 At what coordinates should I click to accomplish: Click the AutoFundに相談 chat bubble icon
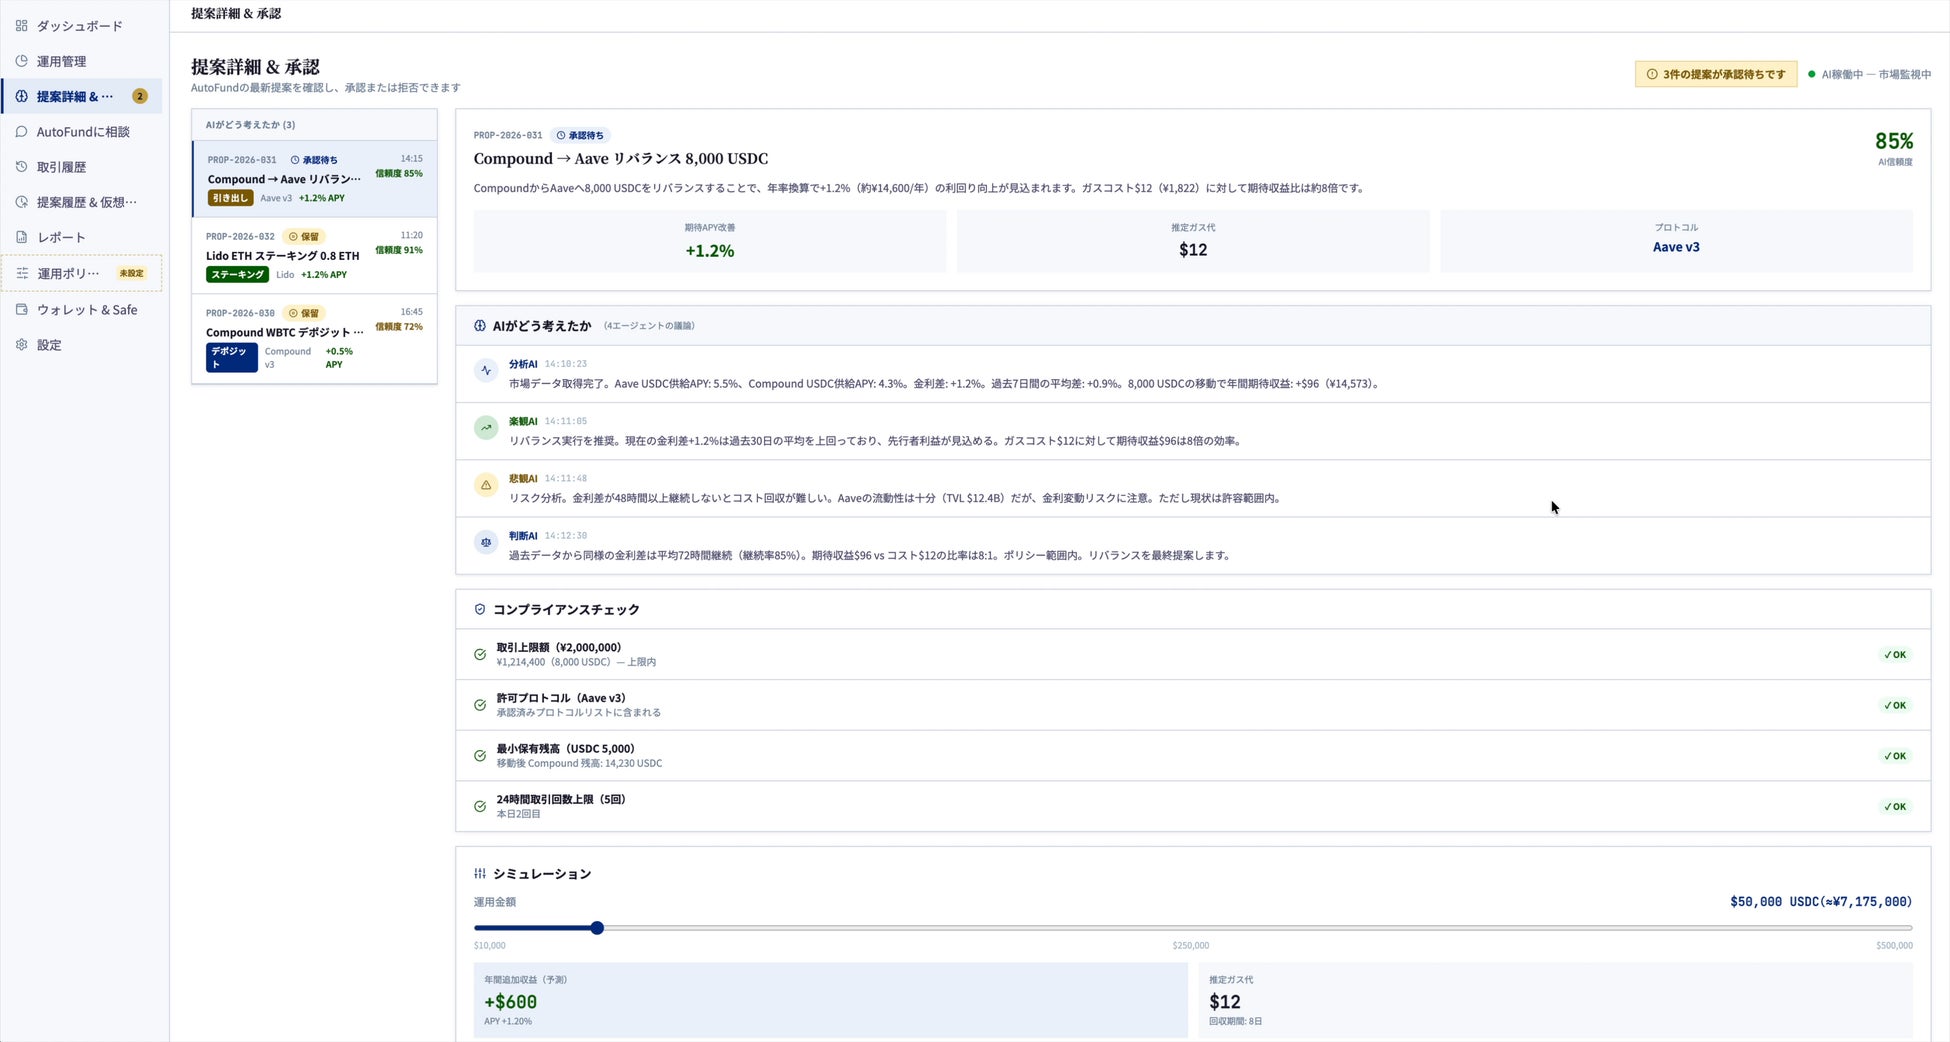click(21, 131)
